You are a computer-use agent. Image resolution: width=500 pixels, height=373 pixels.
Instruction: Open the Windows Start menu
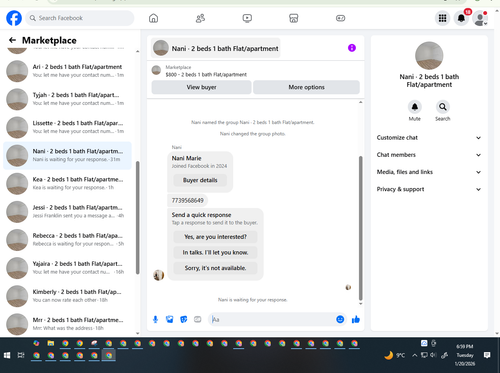7,355
